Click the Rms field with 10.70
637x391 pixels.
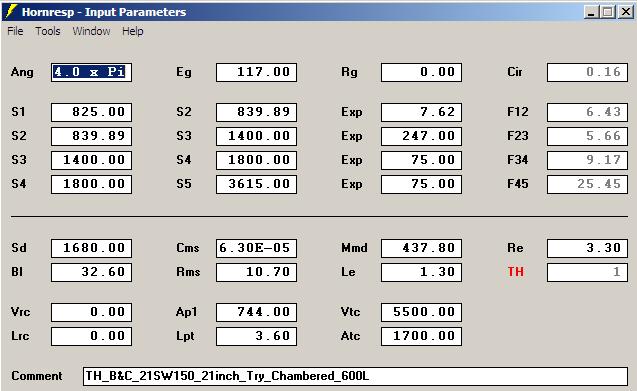256,272
